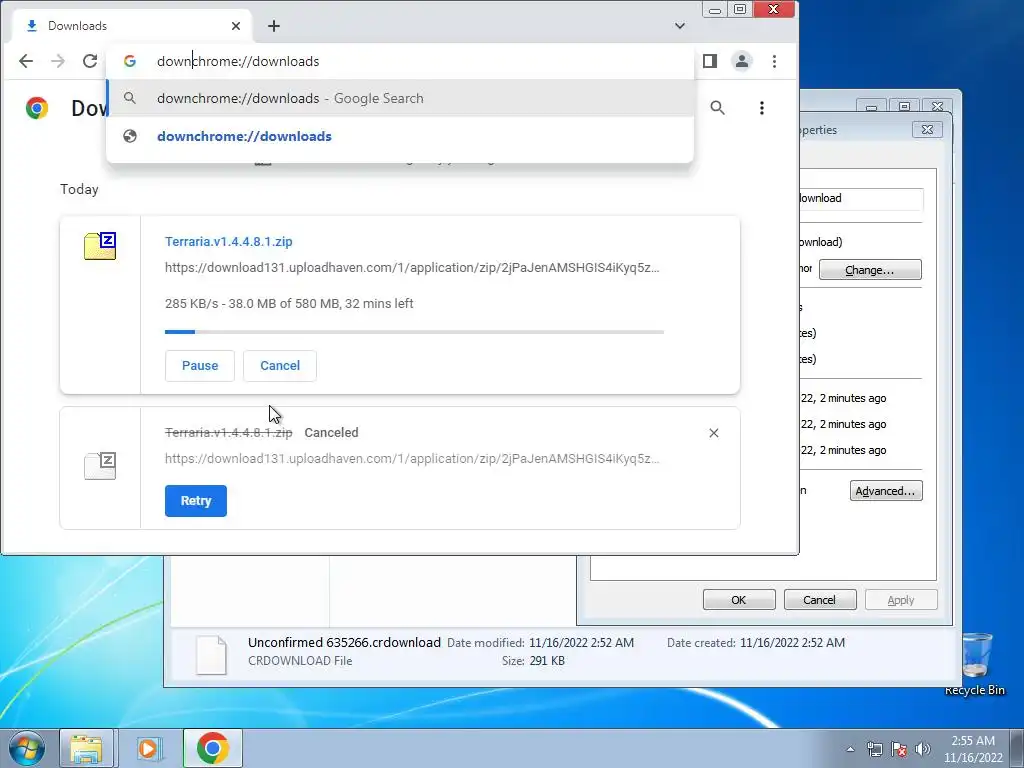1024x768 pixels.
Task: Click Cancel in the Properties dialog
Action: (x=820, y=600)
